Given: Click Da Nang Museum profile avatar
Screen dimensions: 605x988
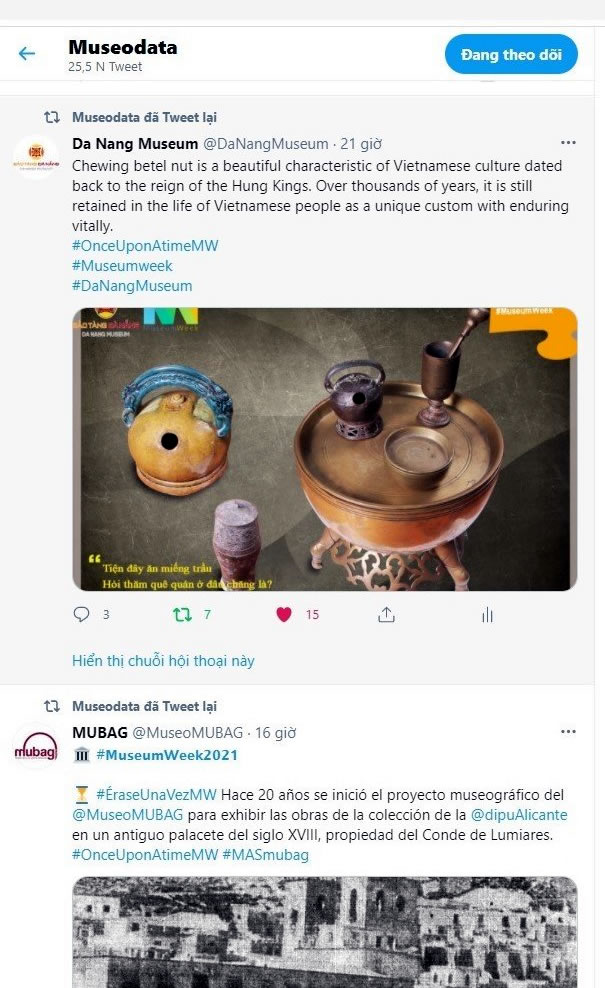Looking at the screenshot, I should pyautogui.click(x=37, y=158).
